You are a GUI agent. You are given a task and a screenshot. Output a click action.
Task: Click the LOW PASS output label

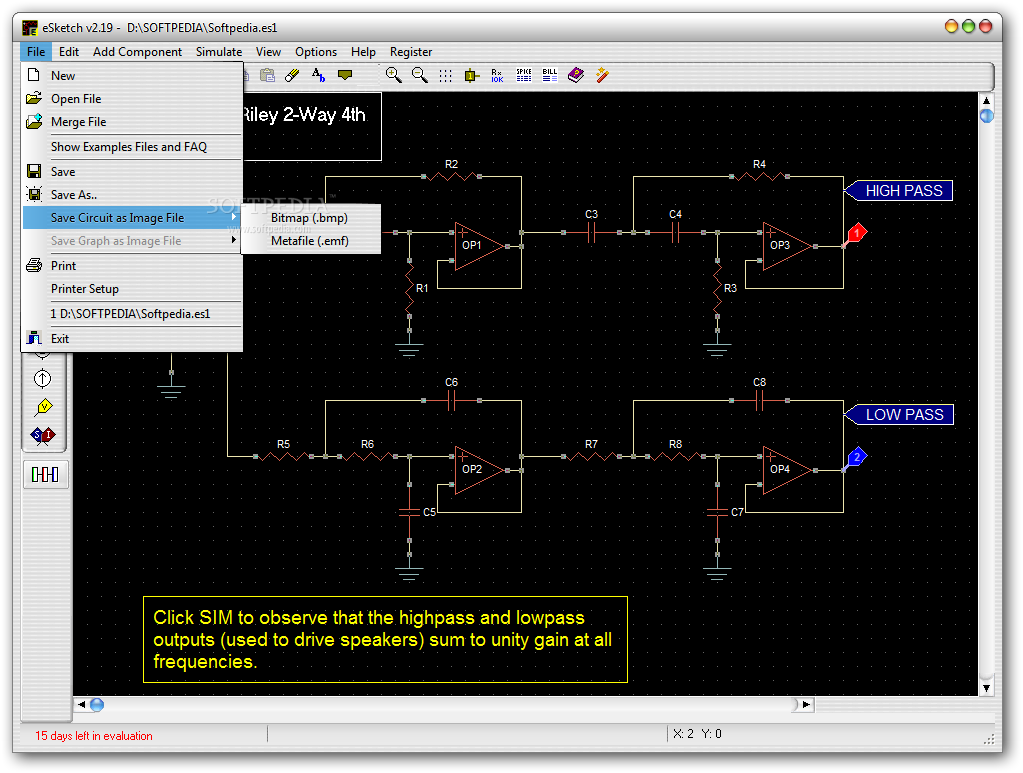pyautogui.click(x=899, y=414)
